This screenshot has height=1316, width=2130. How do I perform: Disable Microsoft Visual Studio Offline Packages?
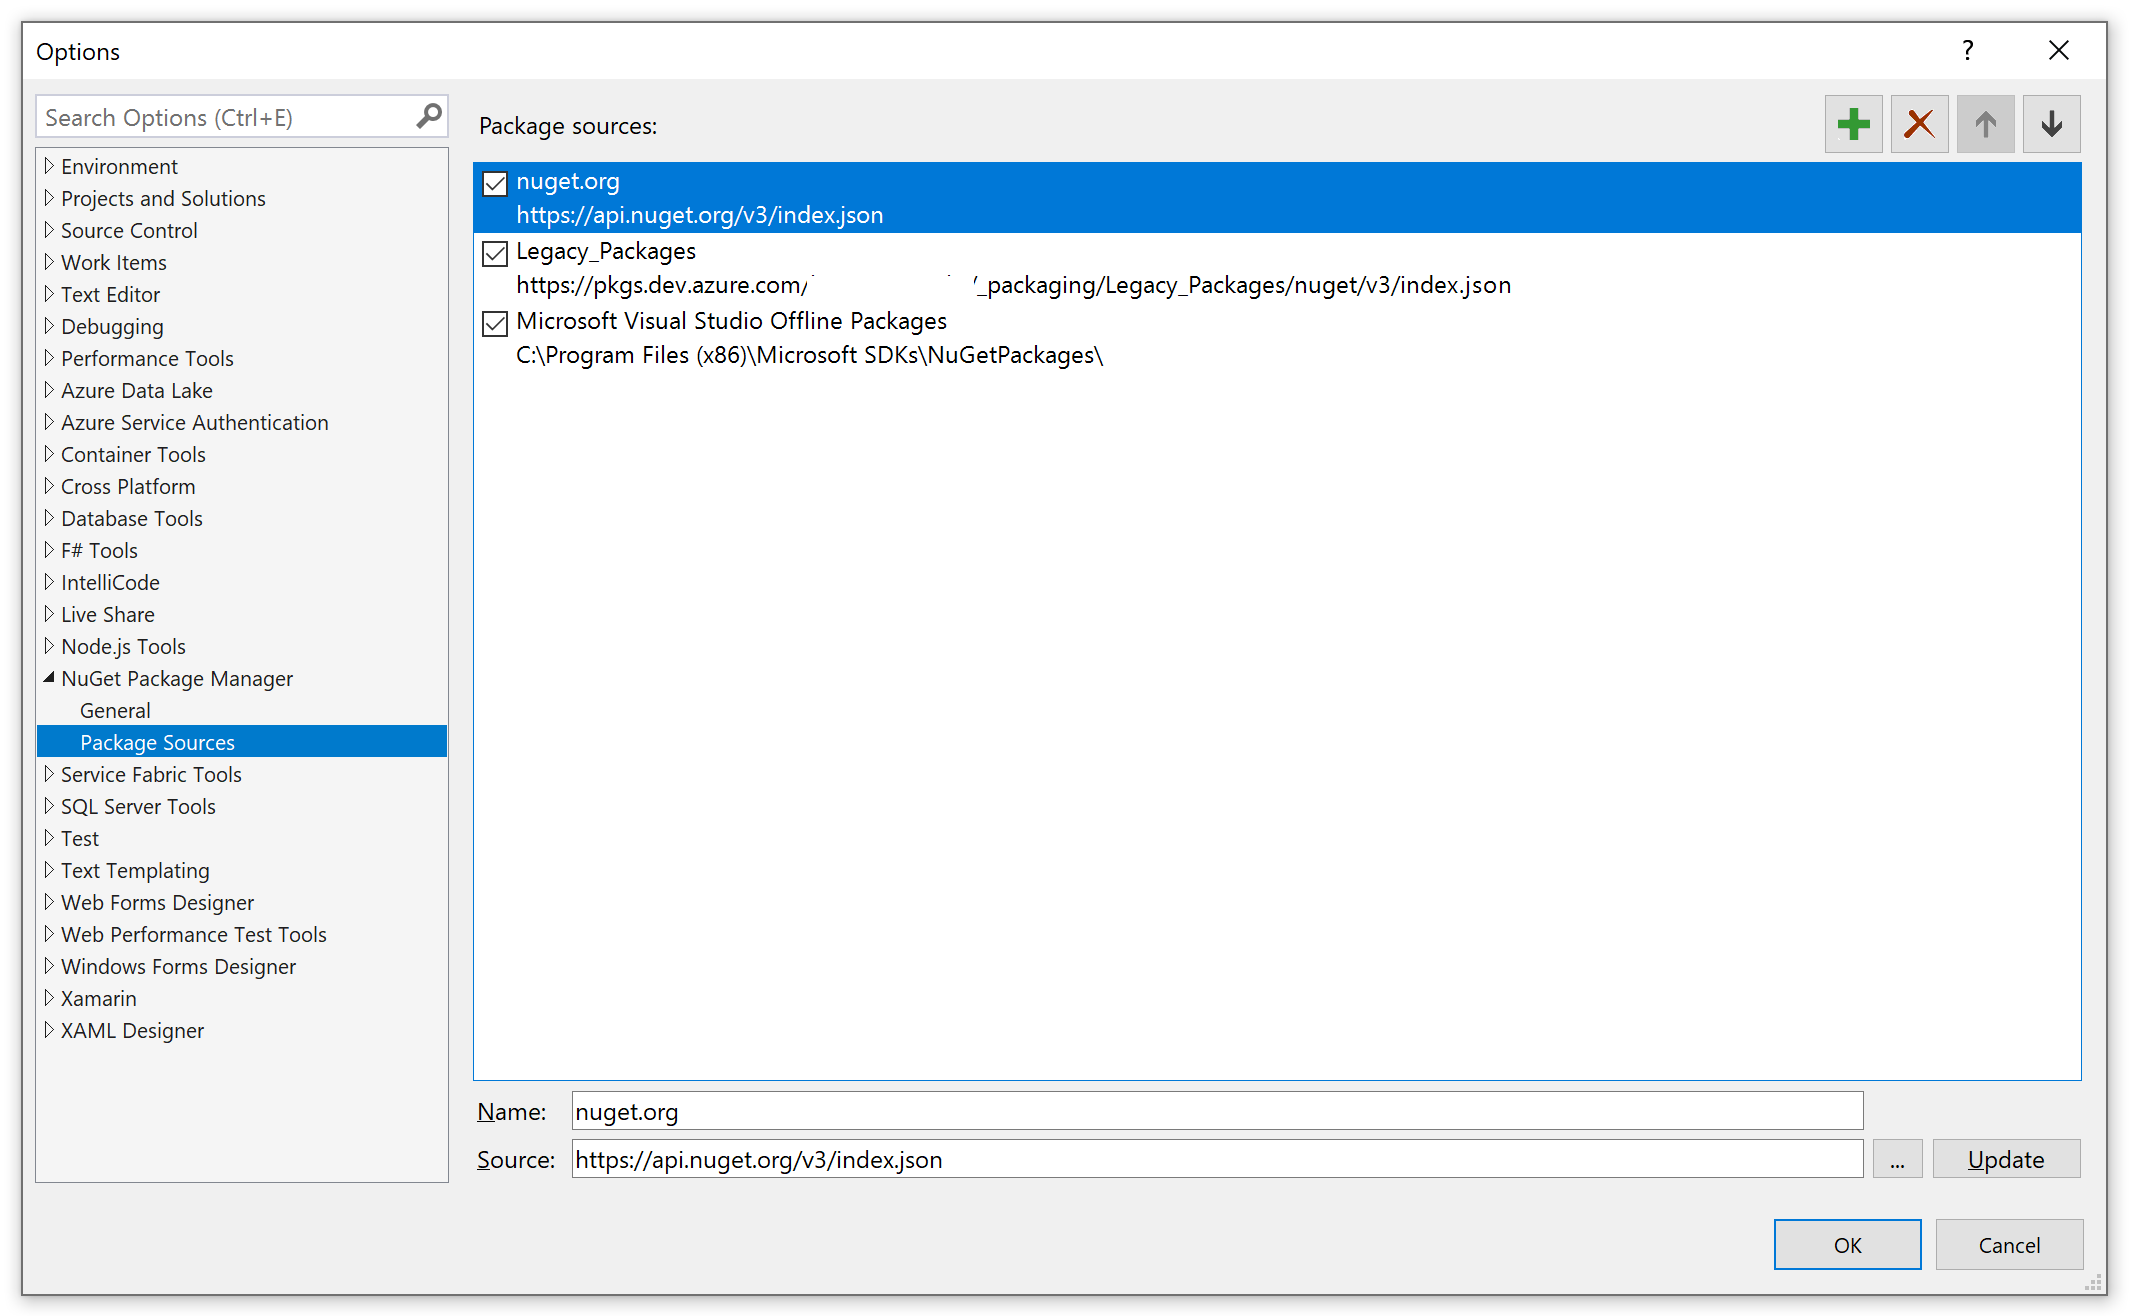pos(494,323)
